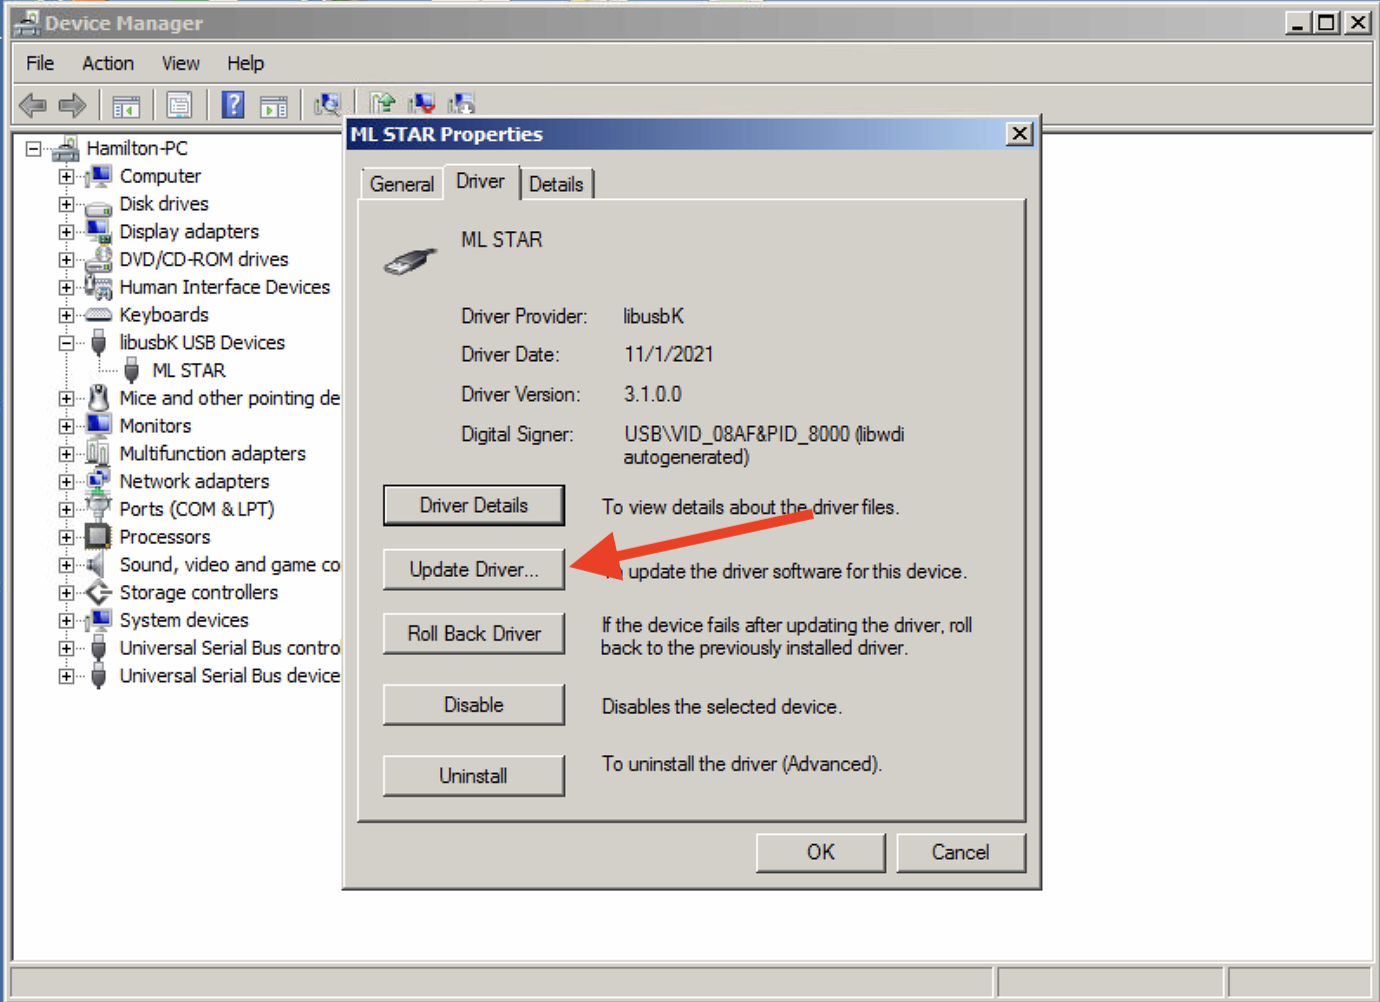1380x1002 pixels.
Task: Expand the Display adapters tree node
Action: (x=66, y=232)
